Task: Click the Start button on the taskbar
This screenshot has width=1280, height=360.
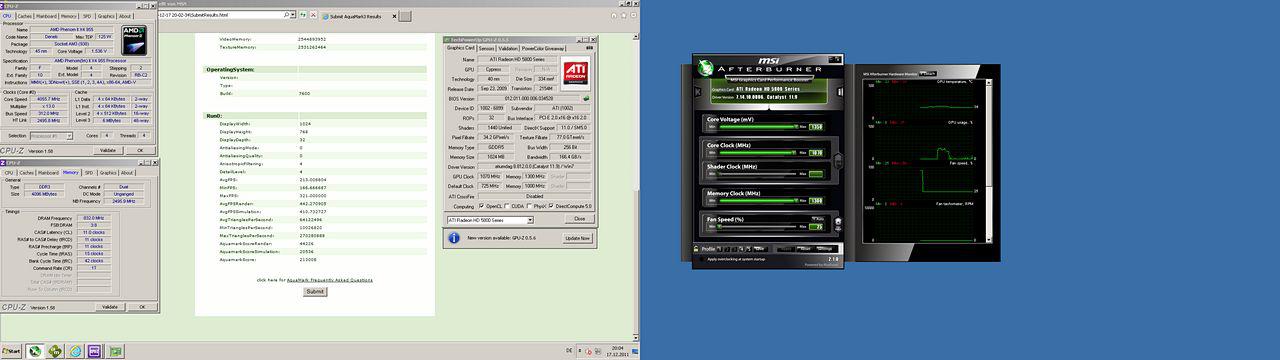Action: pyautogui.click(x=12, y=351)
